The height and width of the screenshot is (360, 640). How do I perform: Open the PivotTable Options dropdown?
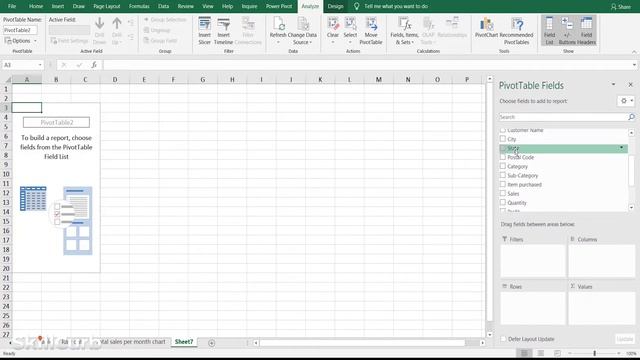pyautogui.click(x=20, y=41)
